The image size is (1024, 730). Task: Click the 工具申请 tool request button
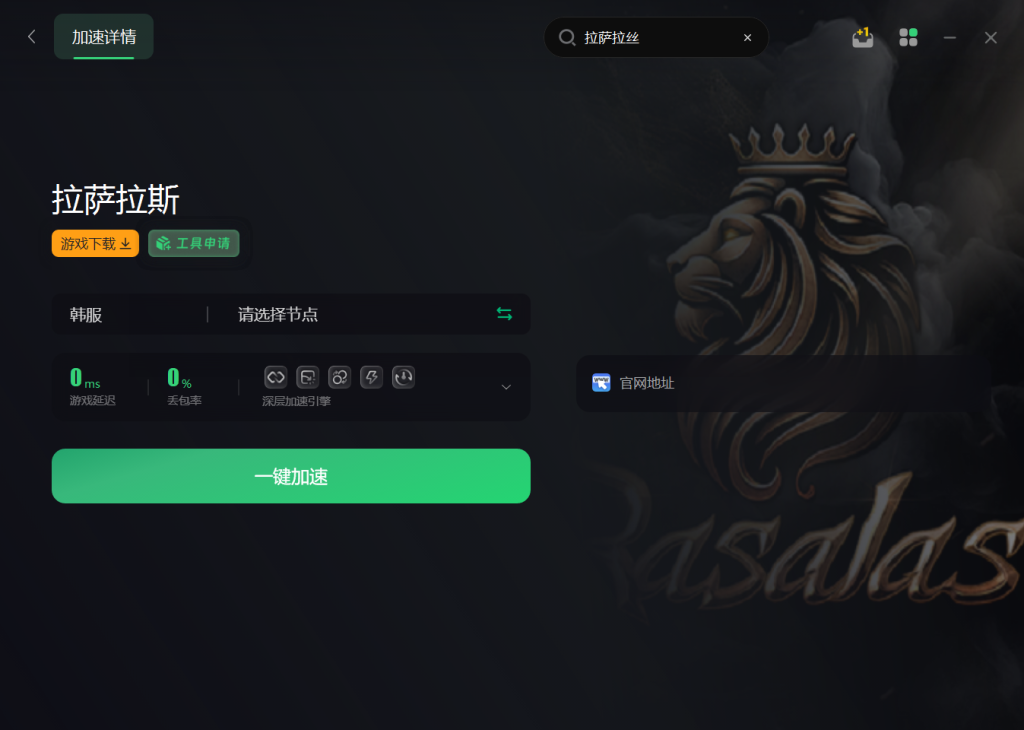click(x=194, y=244)
